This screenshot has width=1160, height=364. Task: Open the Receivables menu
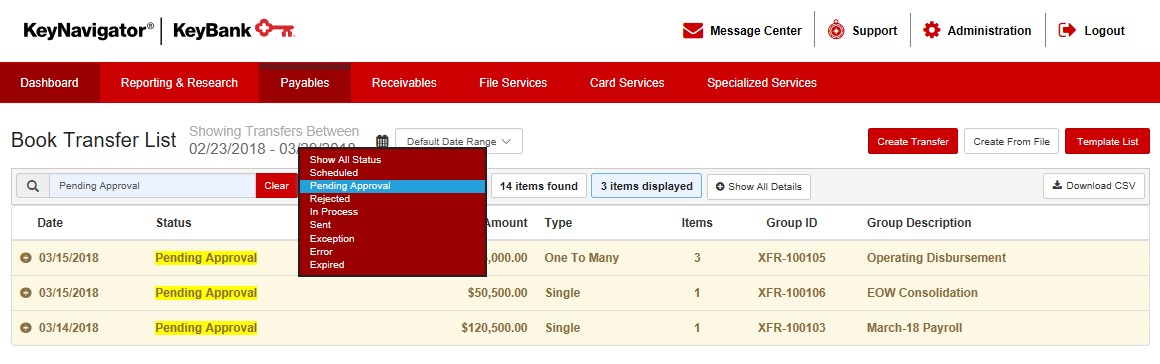[x=404, y=83]
